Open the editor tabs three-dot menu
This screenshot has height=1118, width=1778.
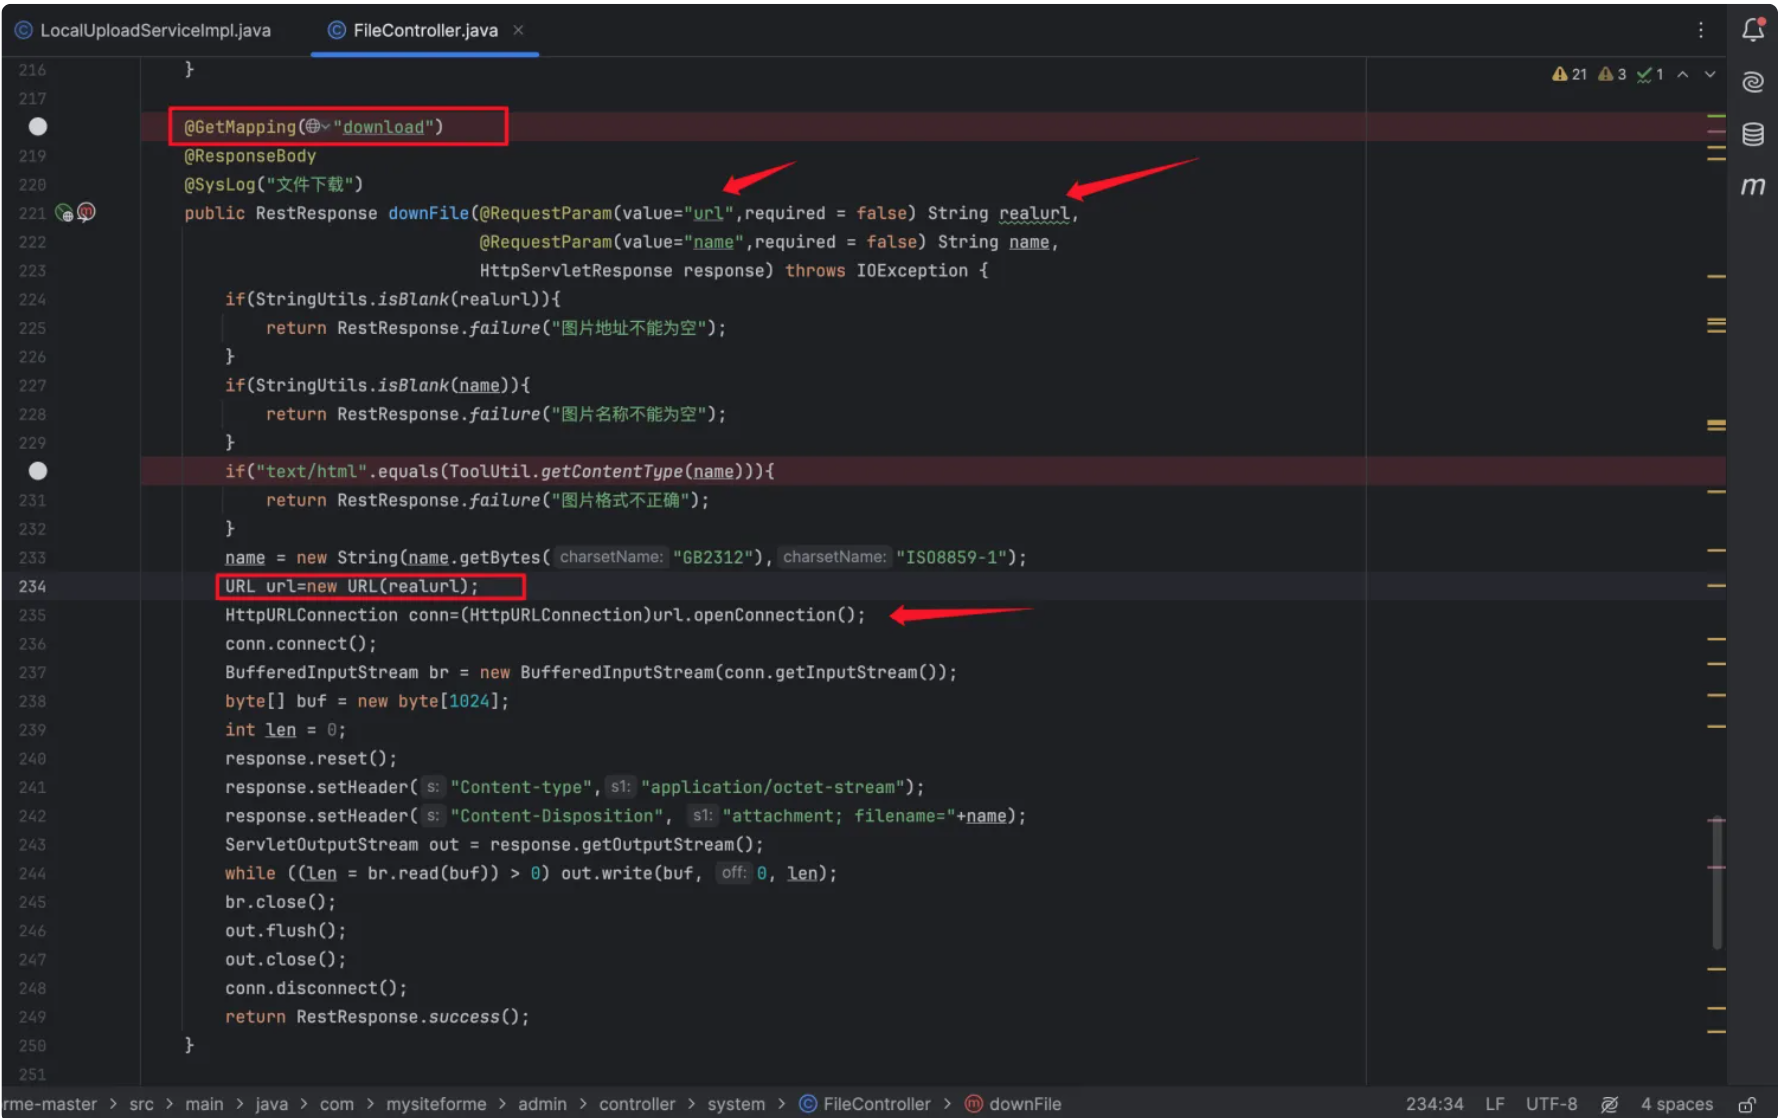[x=1700, y=30]
